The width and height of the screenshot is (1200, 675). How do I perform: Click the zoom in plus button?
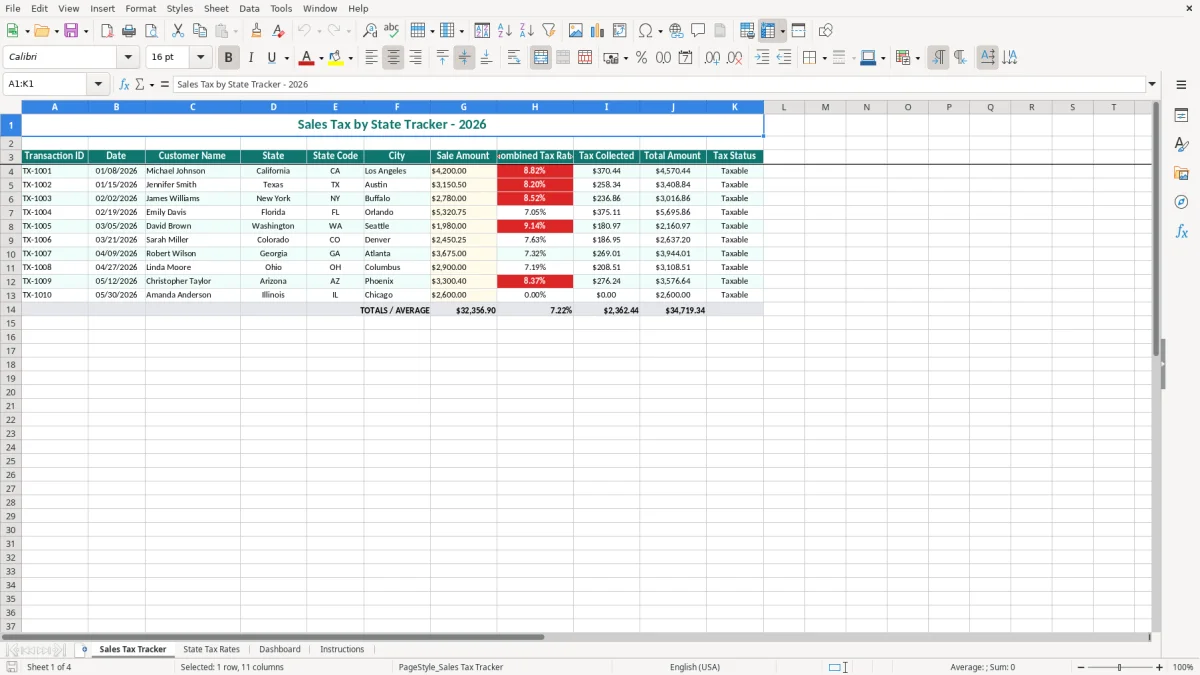point(1159,667)
